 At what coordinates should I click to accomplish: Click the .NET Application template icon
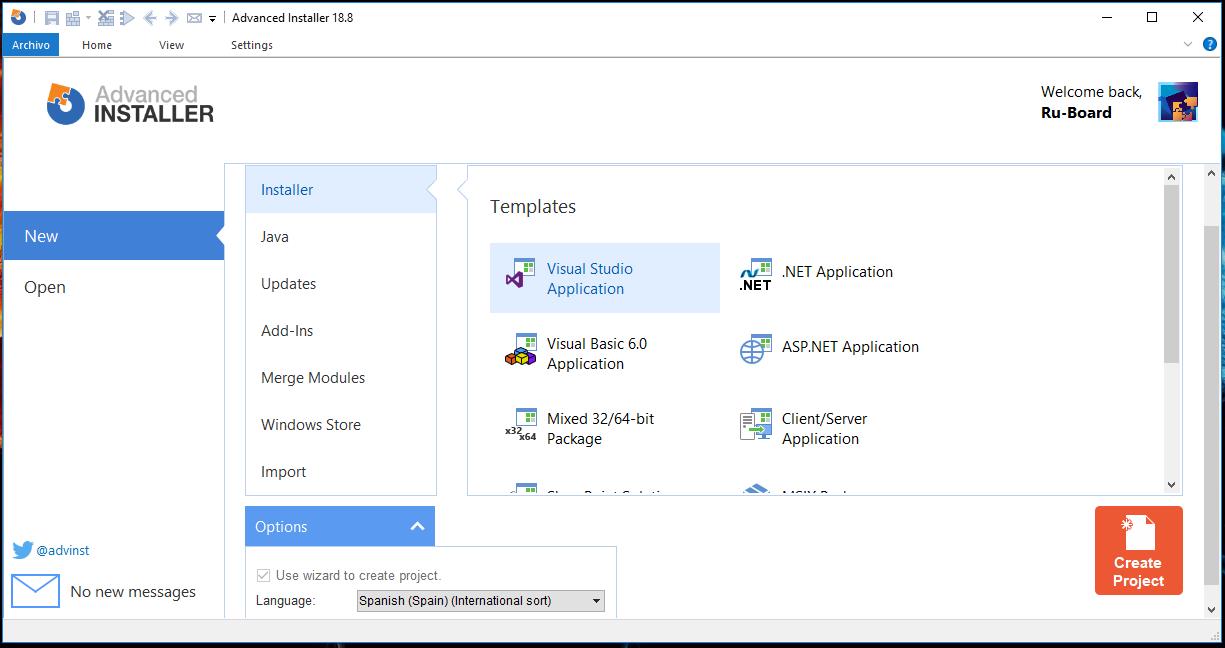click(x=755, y=274)
